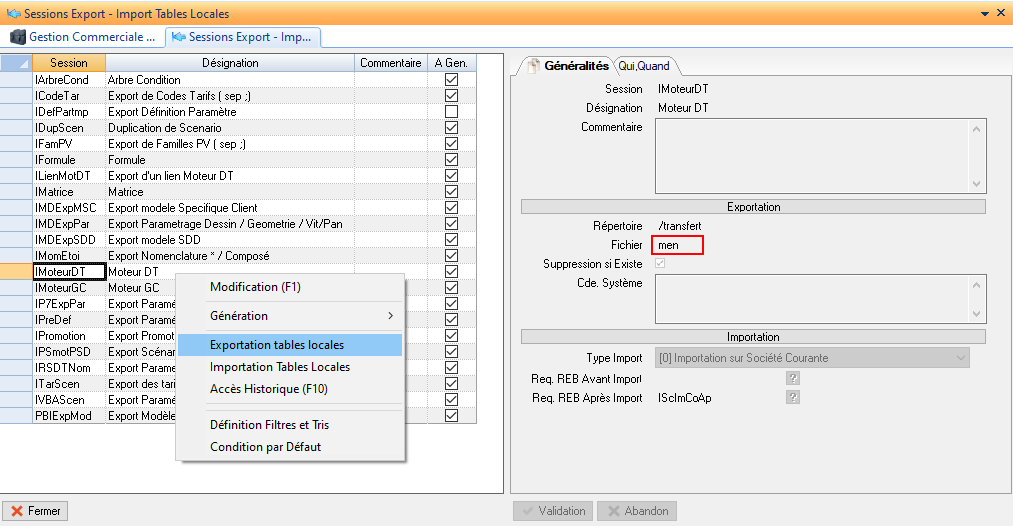
Task: Toggle Suppression si Existe checkbox
Action: click(659, 264)
